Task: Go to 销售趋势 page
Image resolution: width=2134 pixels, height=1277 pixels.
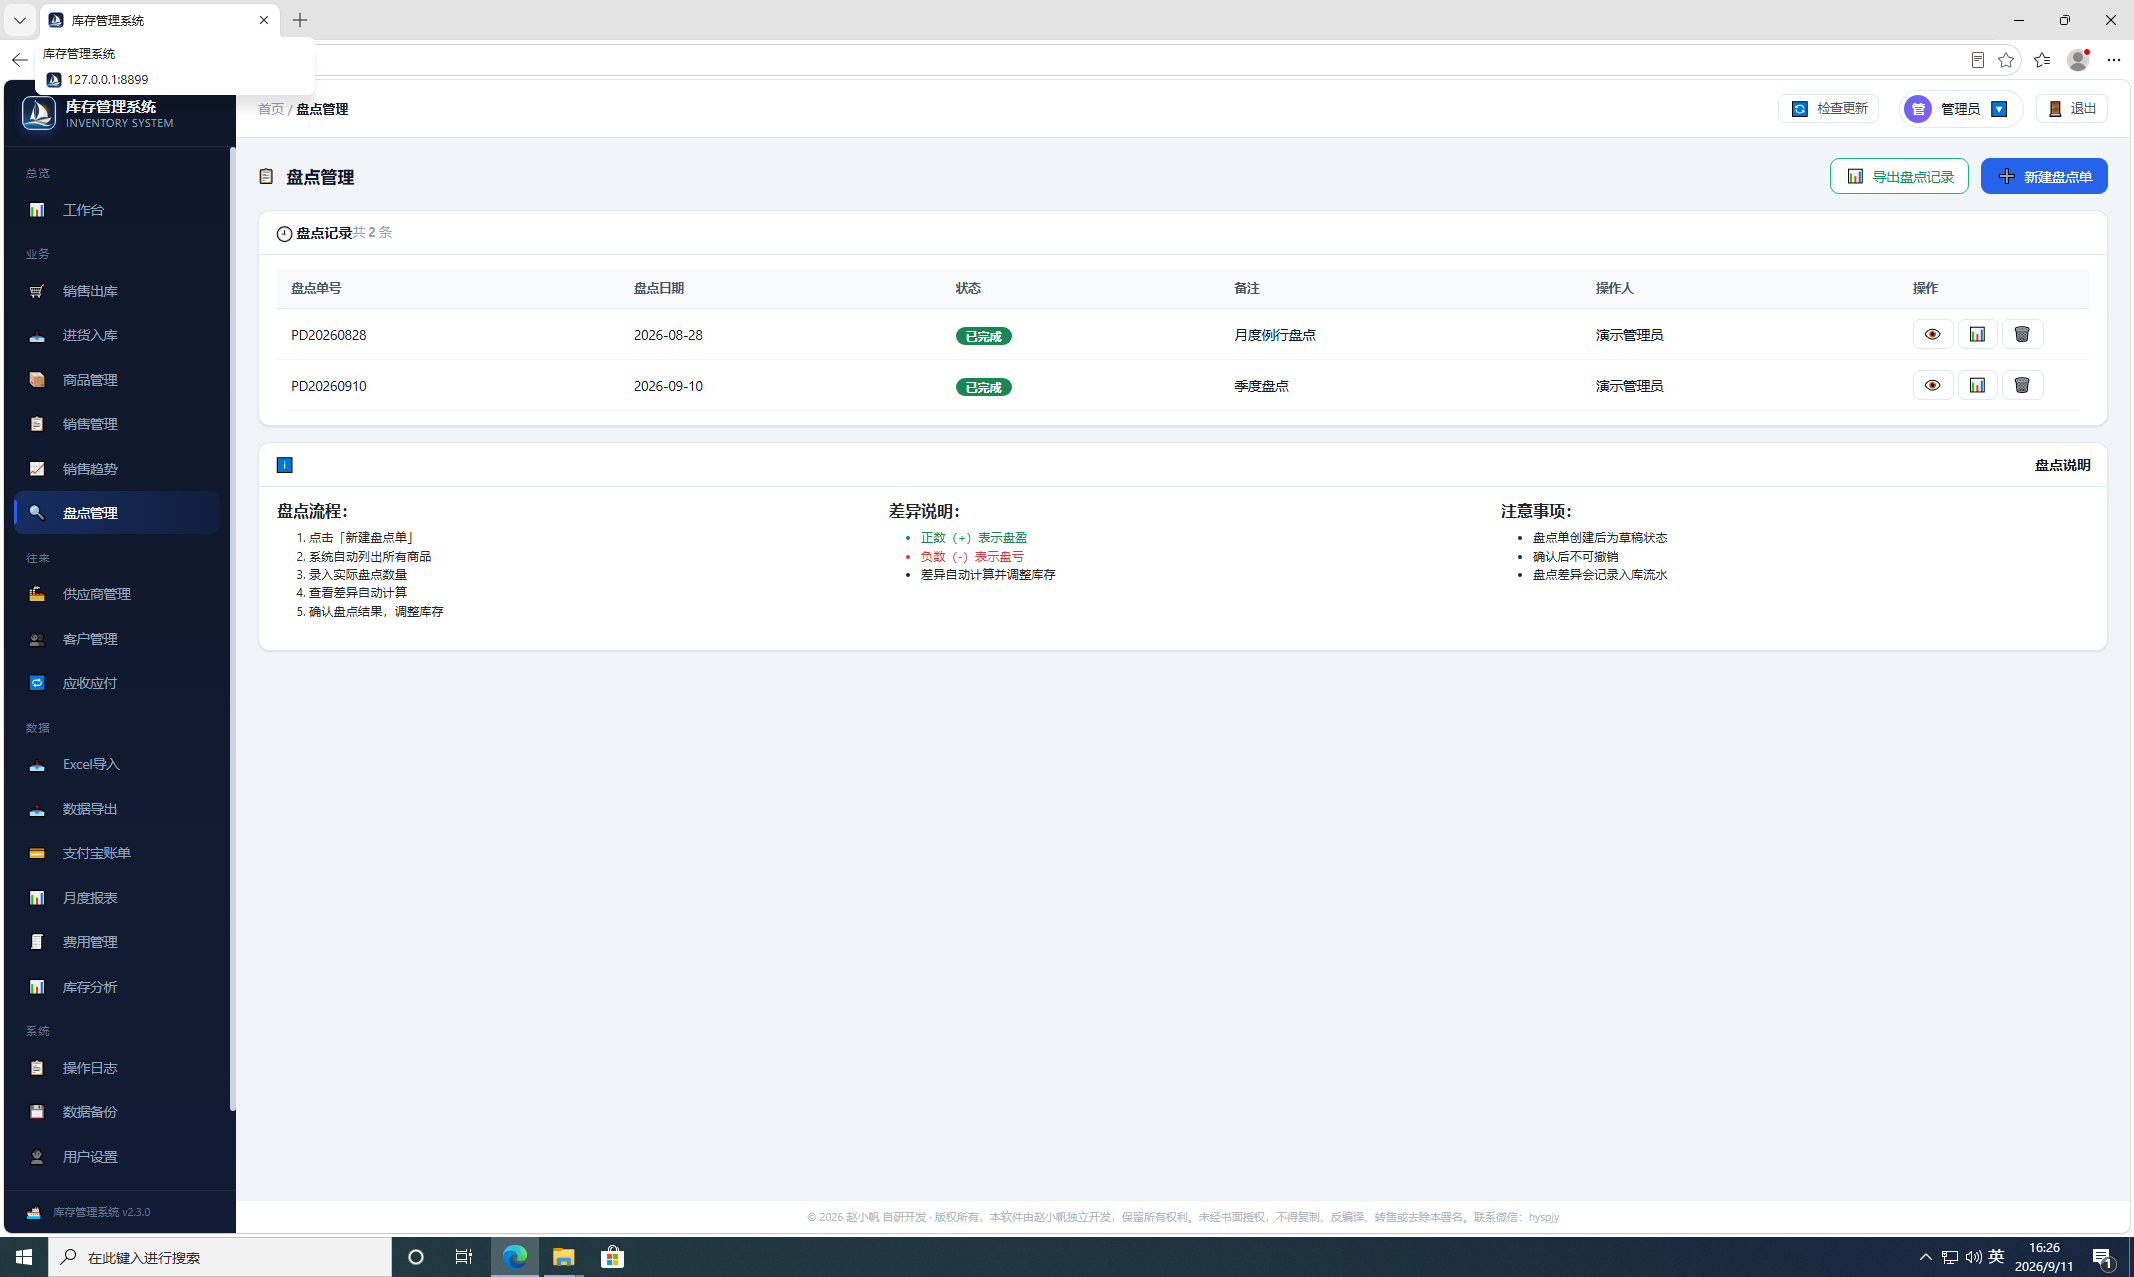Action: 117,469
